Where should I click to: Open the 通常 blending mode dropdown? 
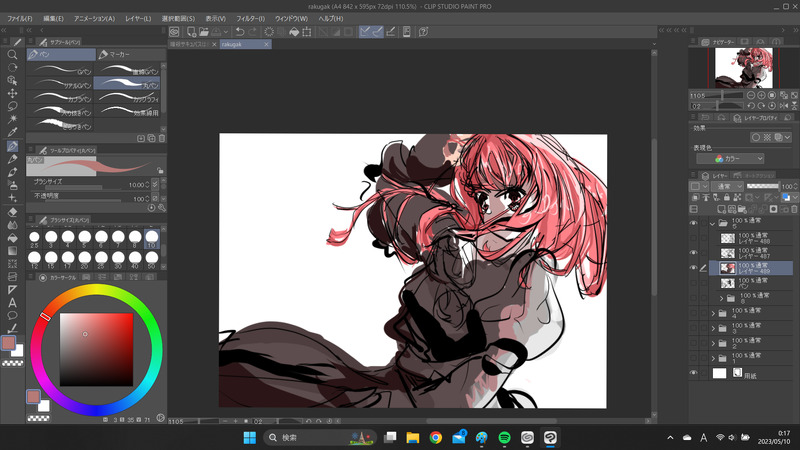[x=727, y=186]
